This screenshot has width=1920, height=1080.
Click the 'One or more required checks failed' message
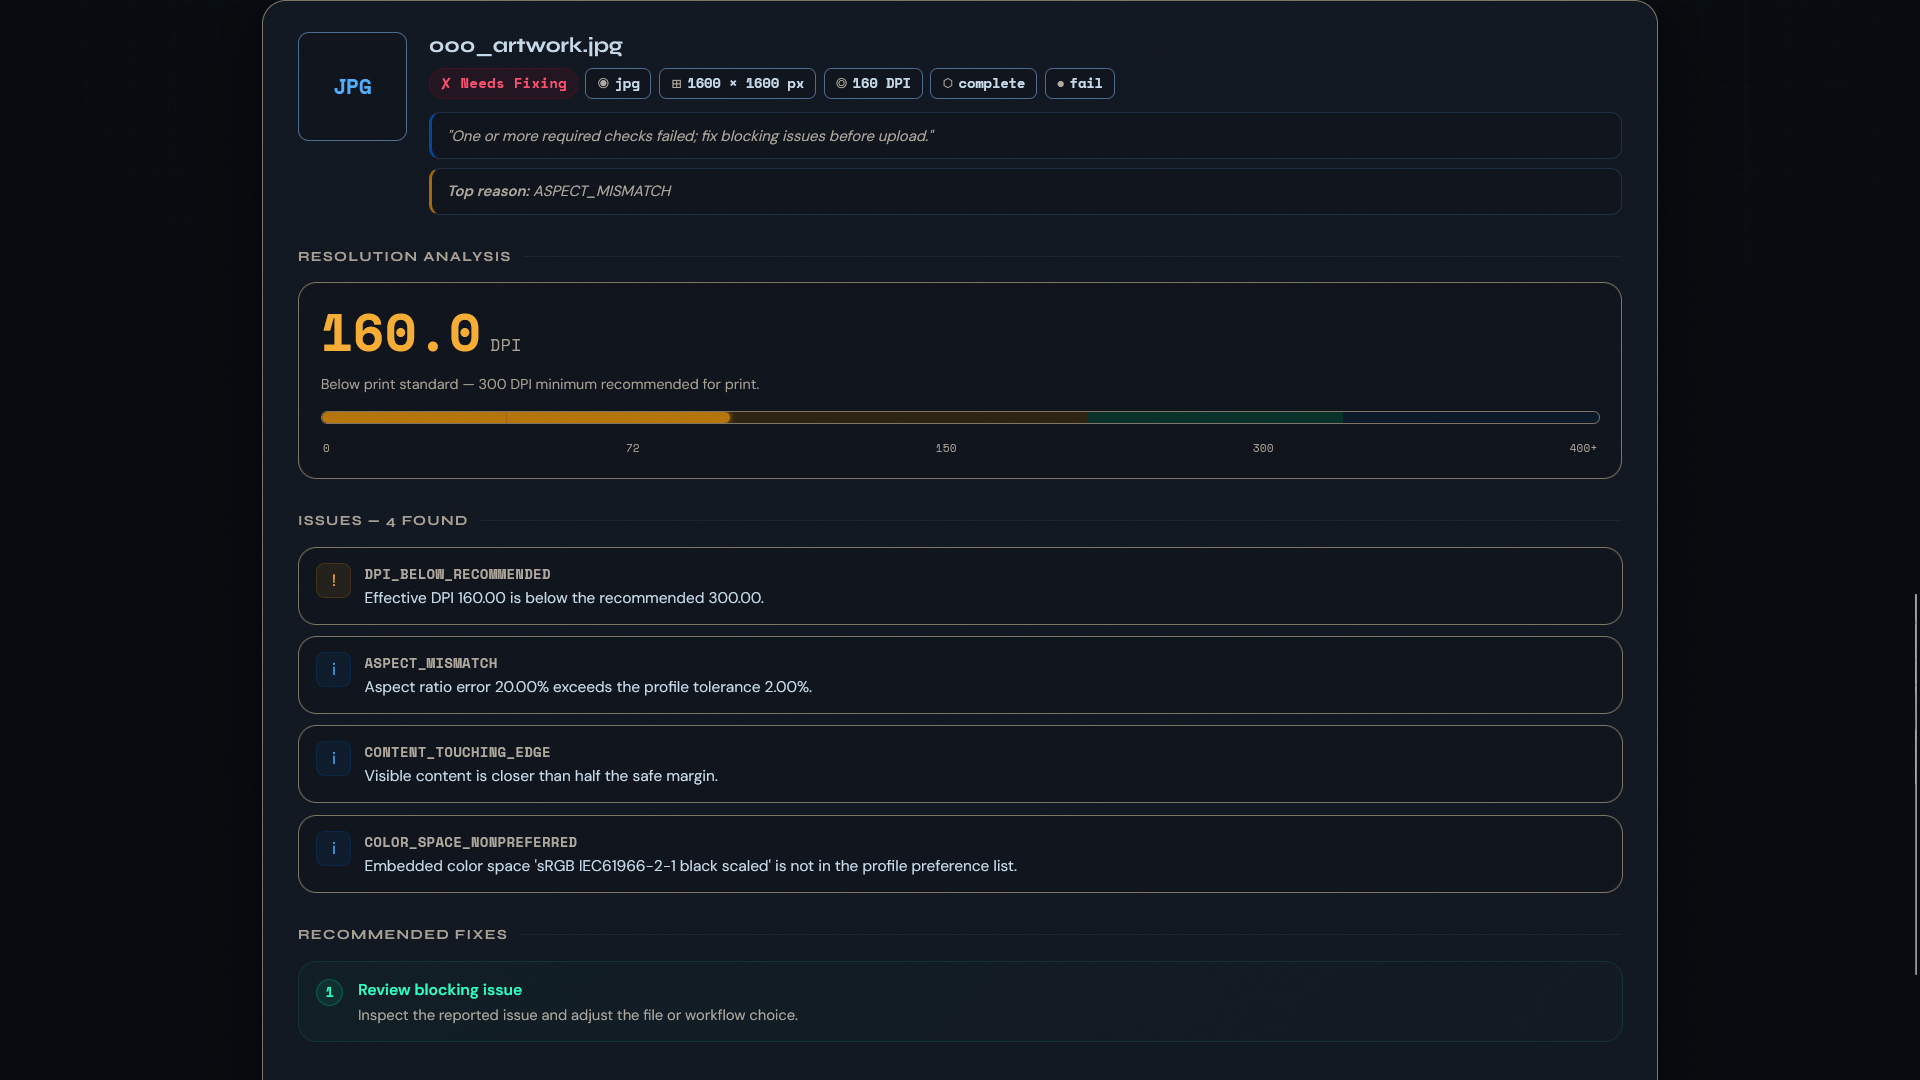coord(1025,136)
